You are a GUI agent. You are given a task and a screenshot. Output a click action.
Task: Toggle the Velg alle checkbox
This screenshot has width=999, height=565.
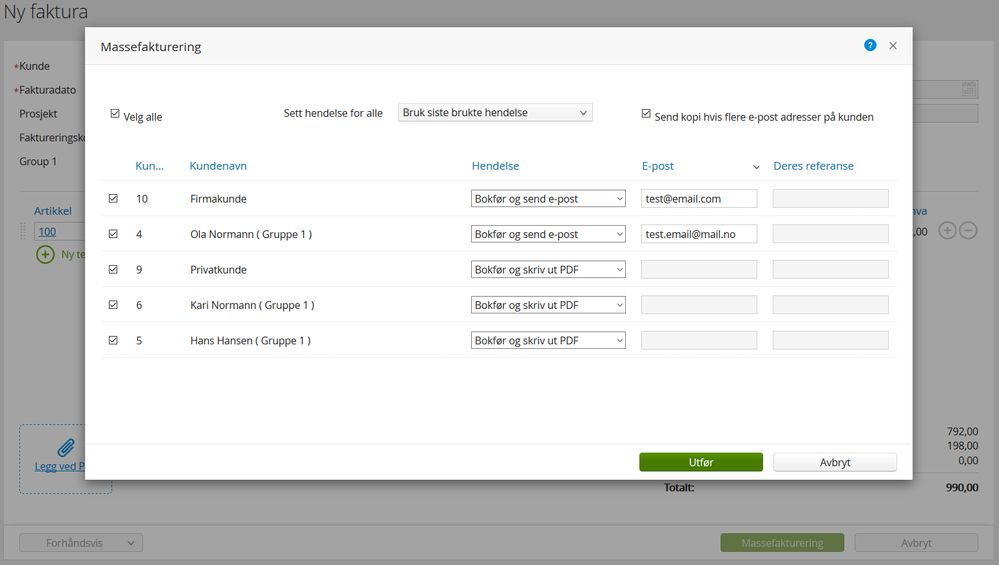115,115
